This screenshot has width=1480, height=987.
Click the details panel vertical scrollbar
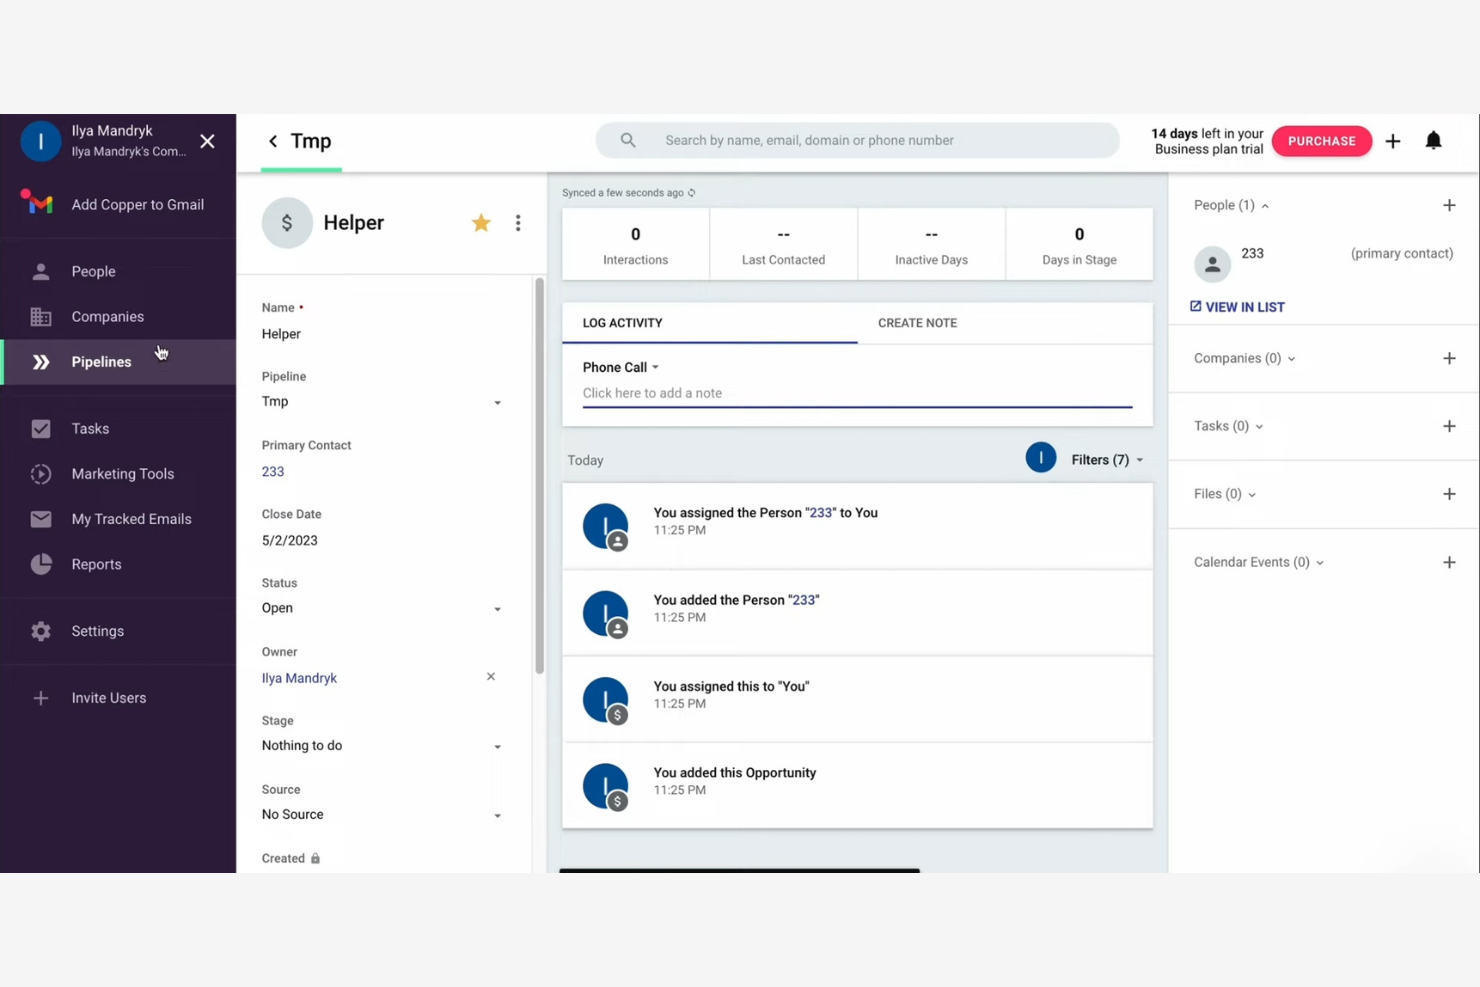pos(539,476)
